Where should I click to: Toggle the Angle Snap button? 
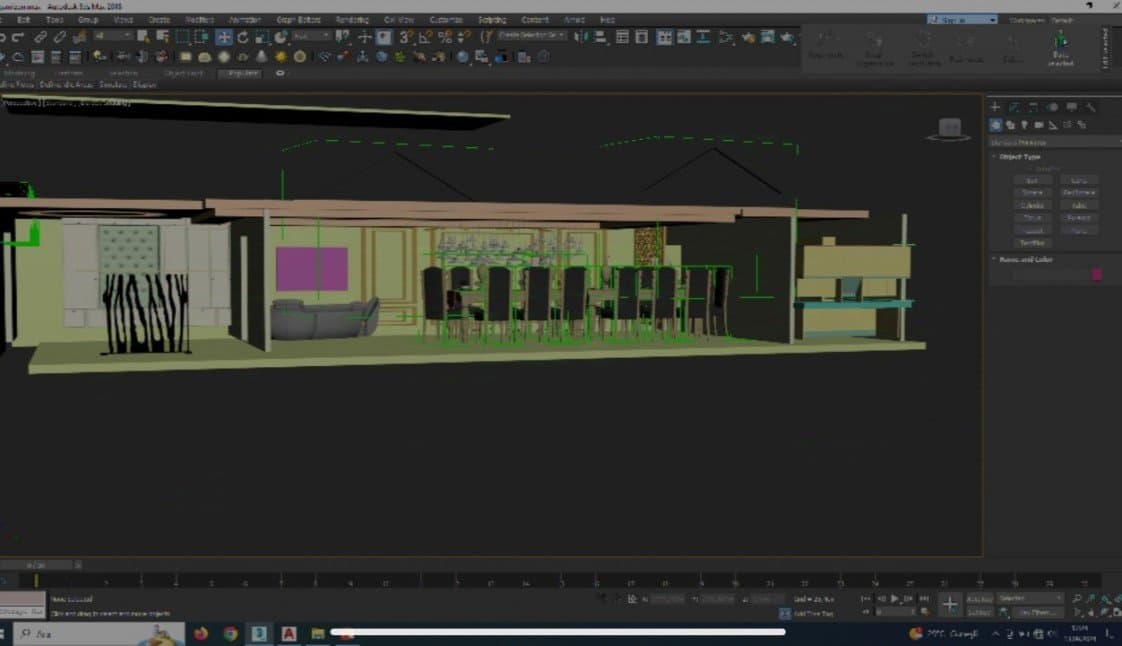(426, 37)
